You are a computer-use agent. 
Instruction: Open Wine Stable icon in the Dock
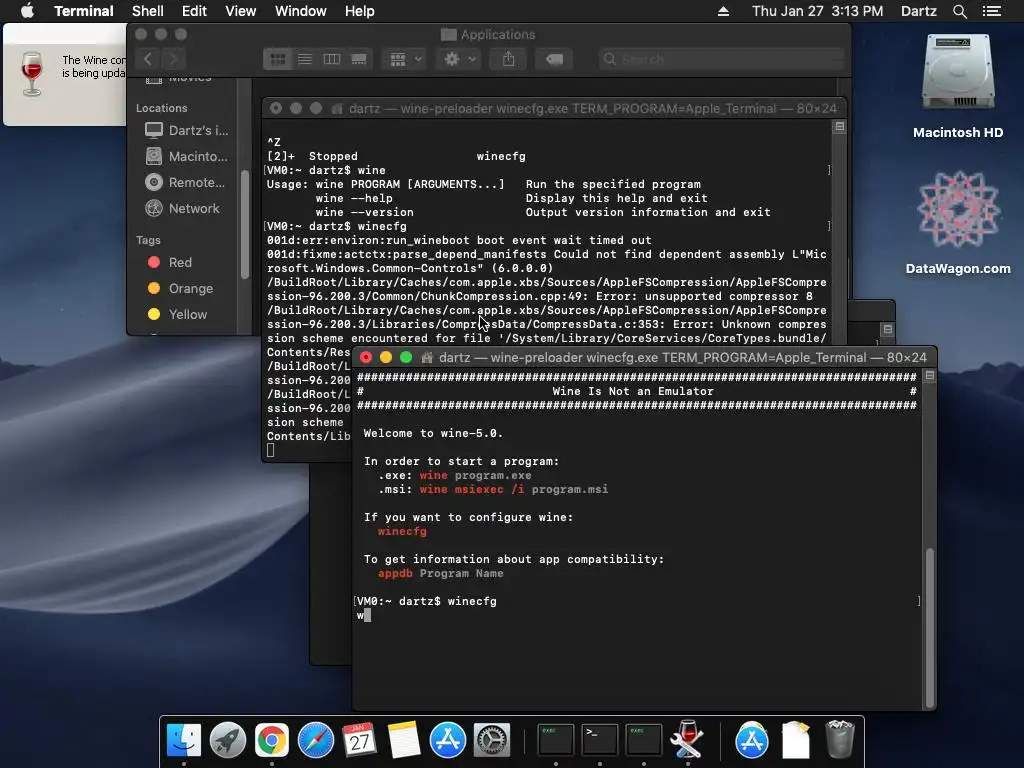(687, 740)
